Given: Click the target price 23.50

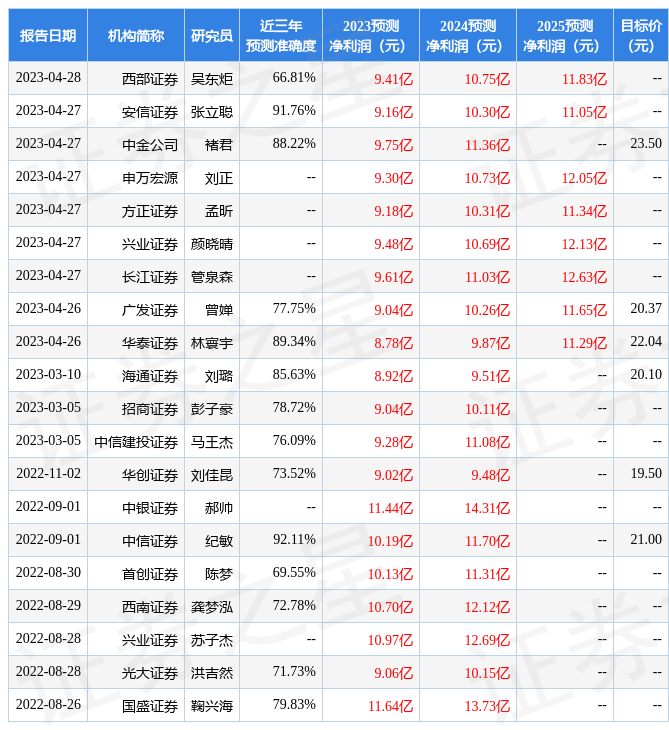Looking at the screenshot, I should click(646, 143).
